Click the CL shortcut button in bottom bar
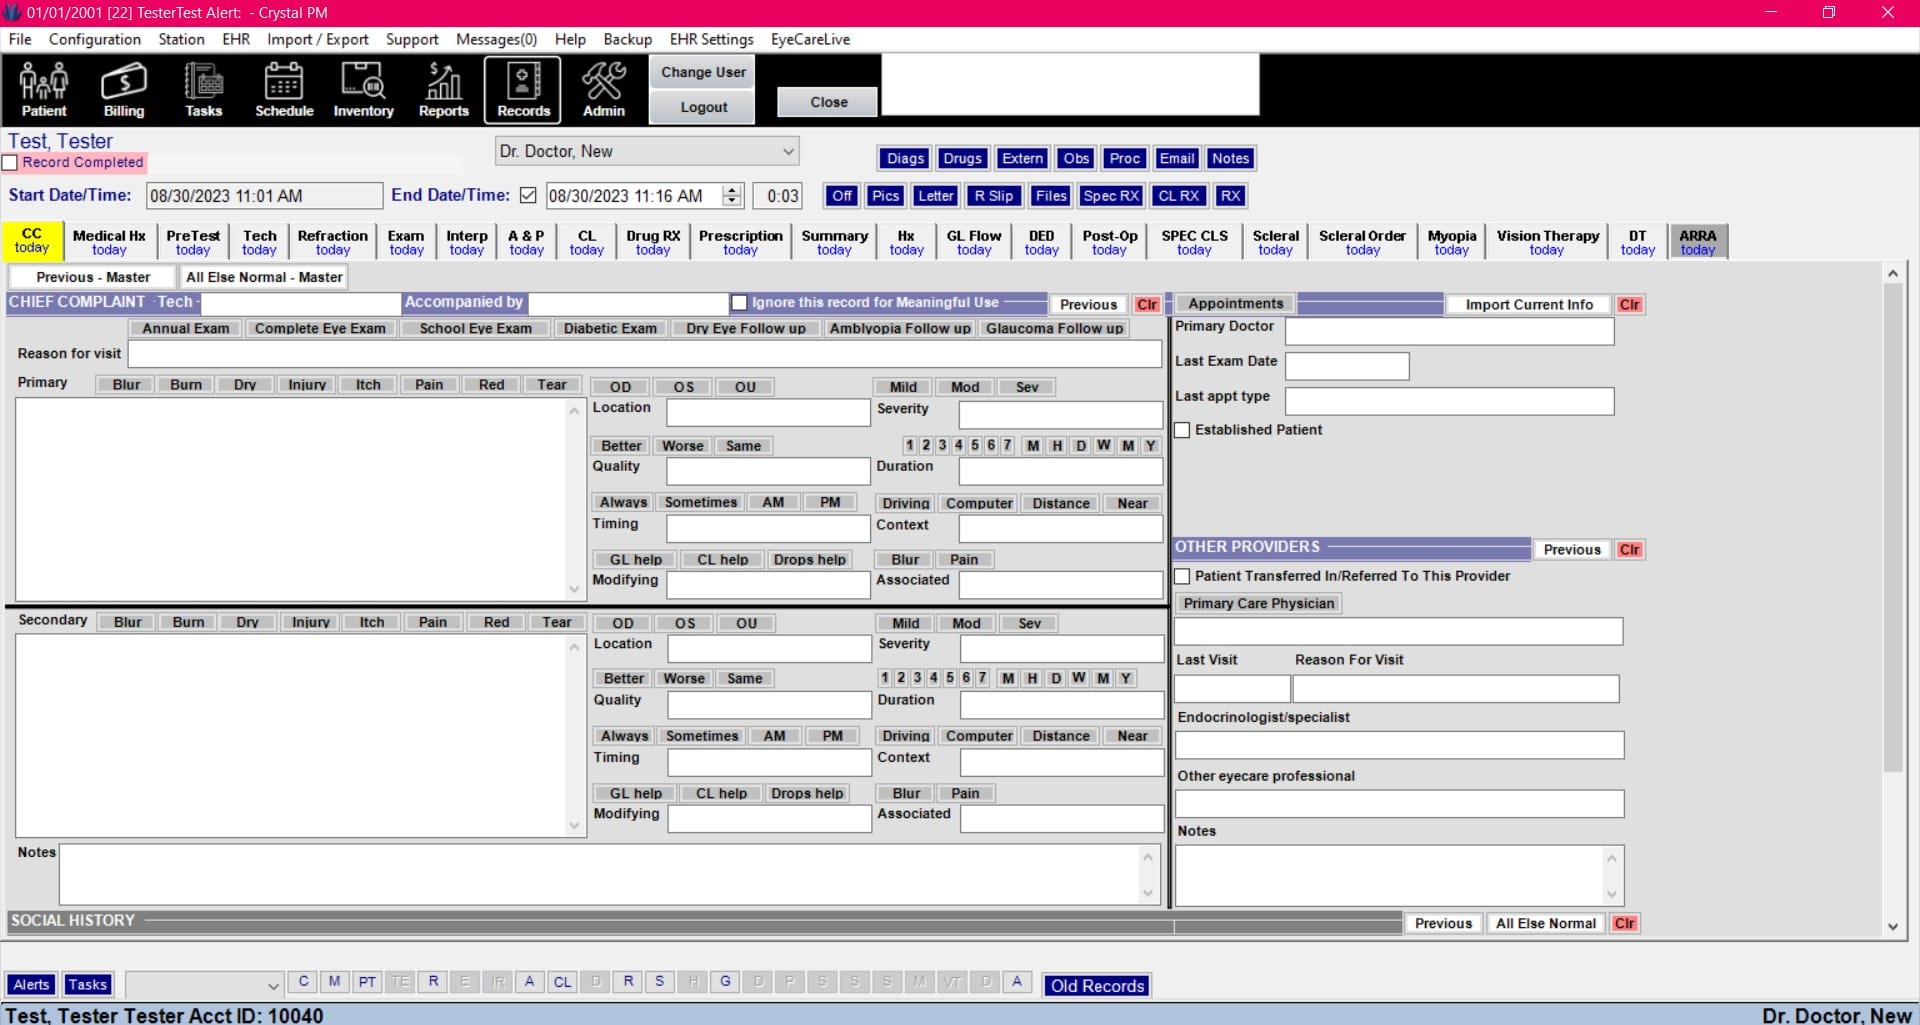The height and width of the screenshot is (1025, 1920). [x=562, y=982]
